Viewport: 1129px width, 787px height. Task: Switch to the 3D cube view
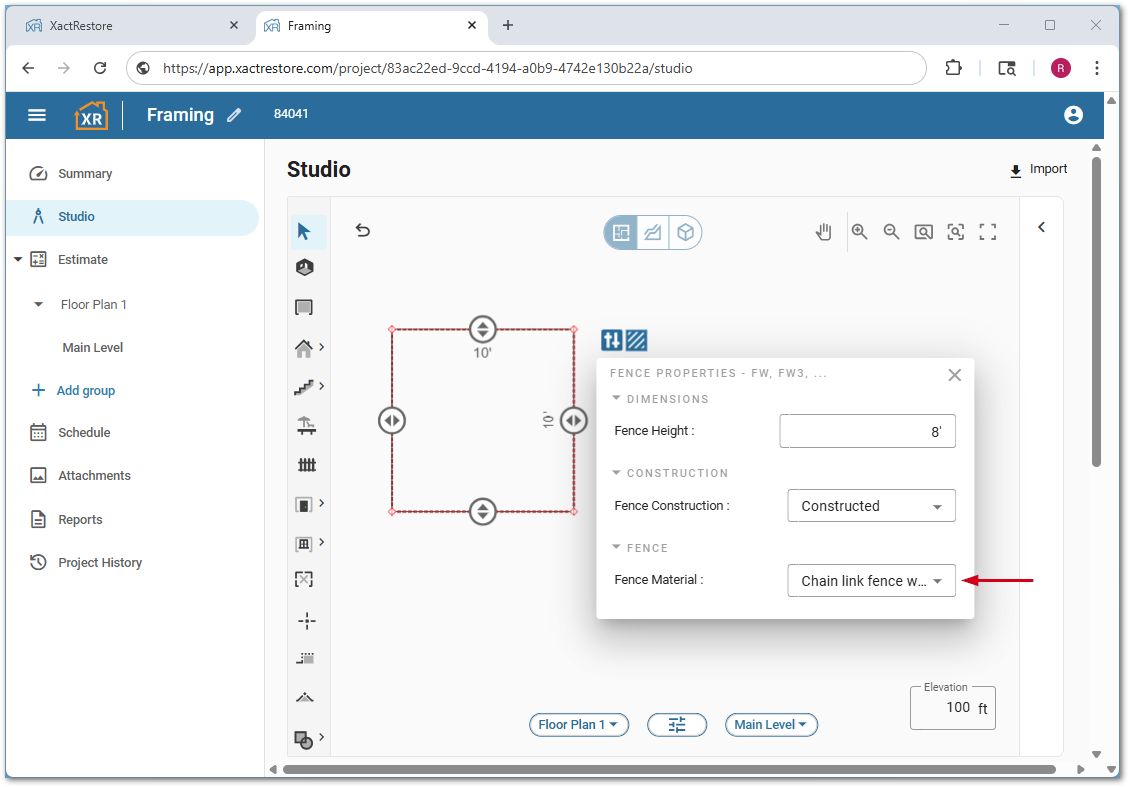tap(685, 233)
